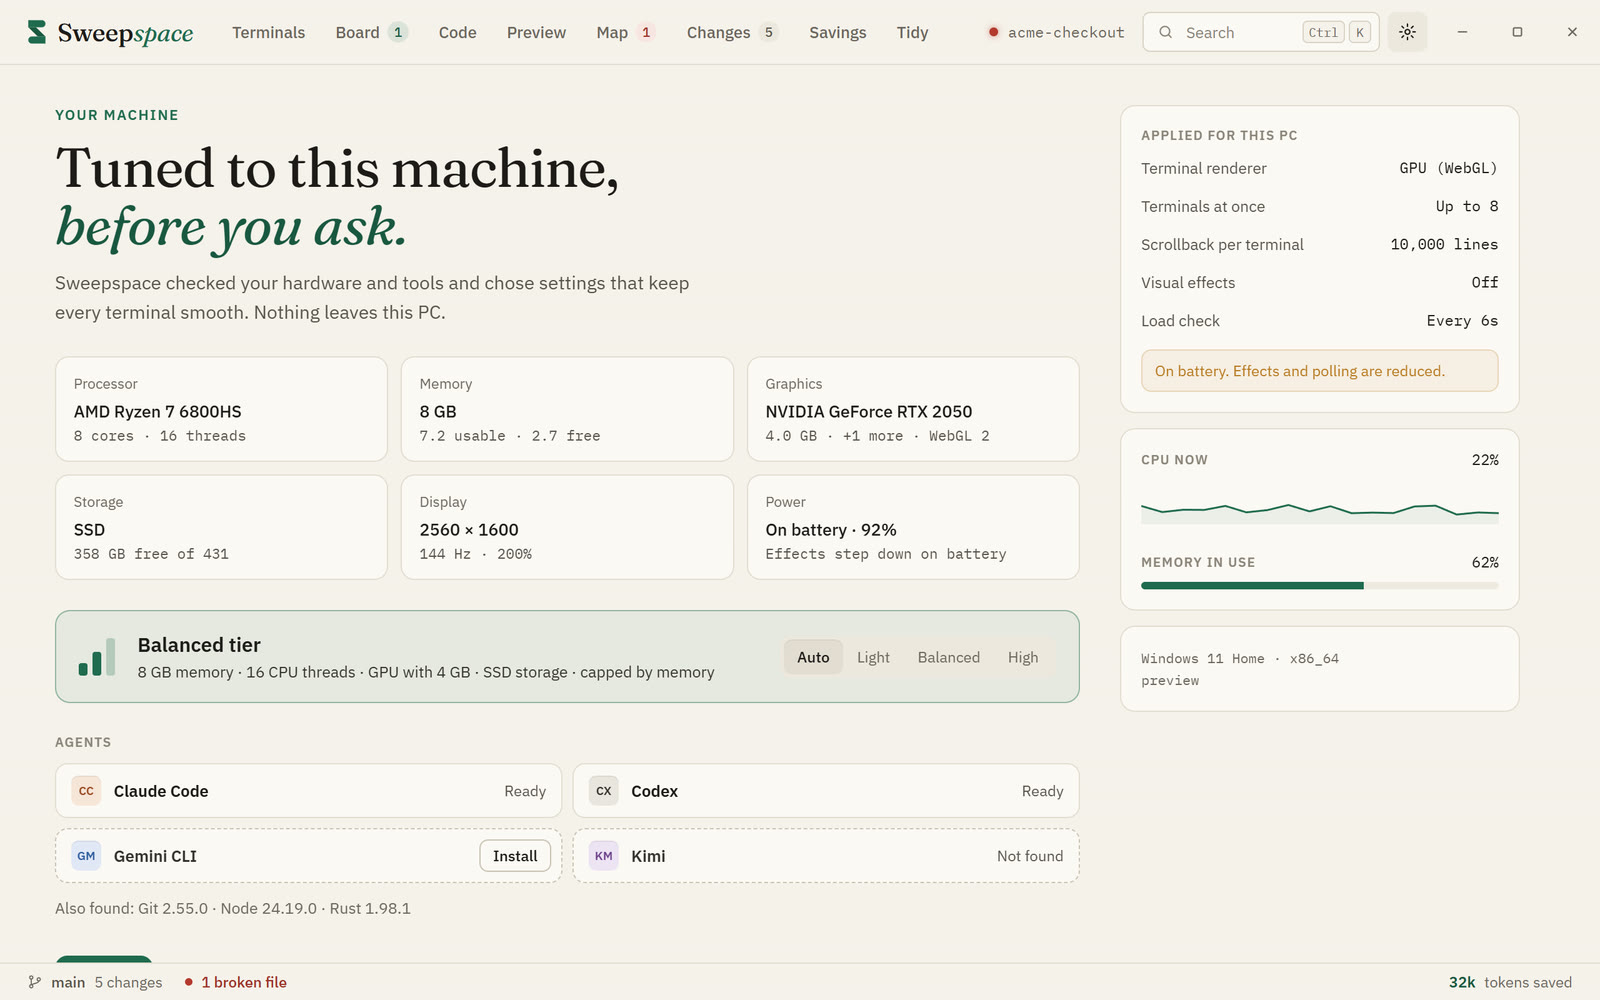Click the Codex CX agent icon
The width and height of the screenshot is (1600, 1000).
(604, 791)
